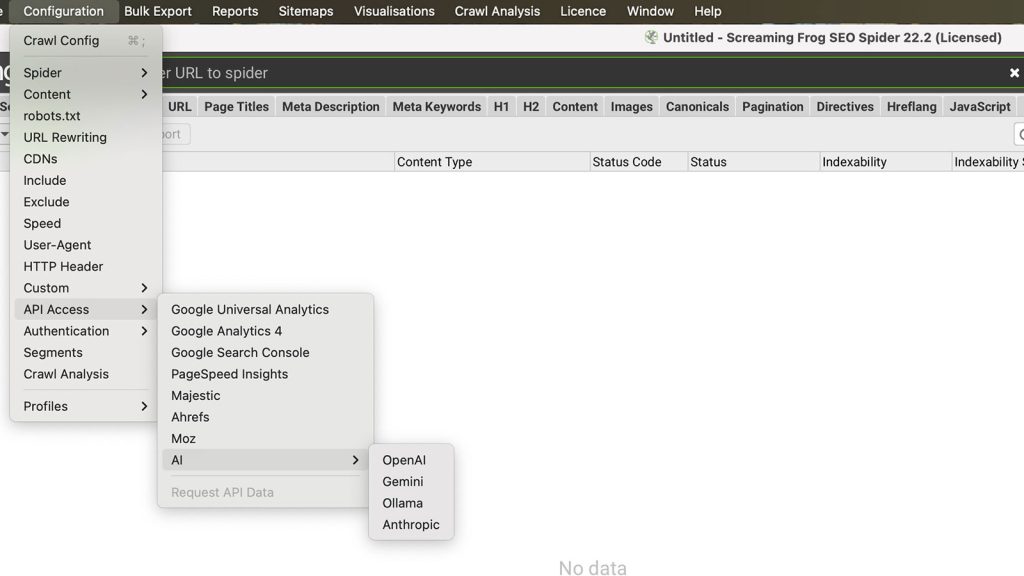The height and width of the screenshot is (576, 1024).
Task: Select the Ahrefs API option
Action: click(x=265, y=417)
